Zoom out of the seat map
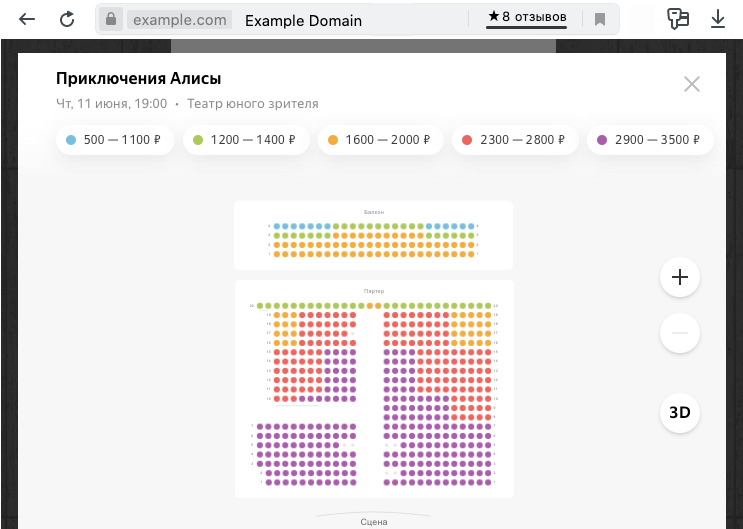 click(680, 332)
